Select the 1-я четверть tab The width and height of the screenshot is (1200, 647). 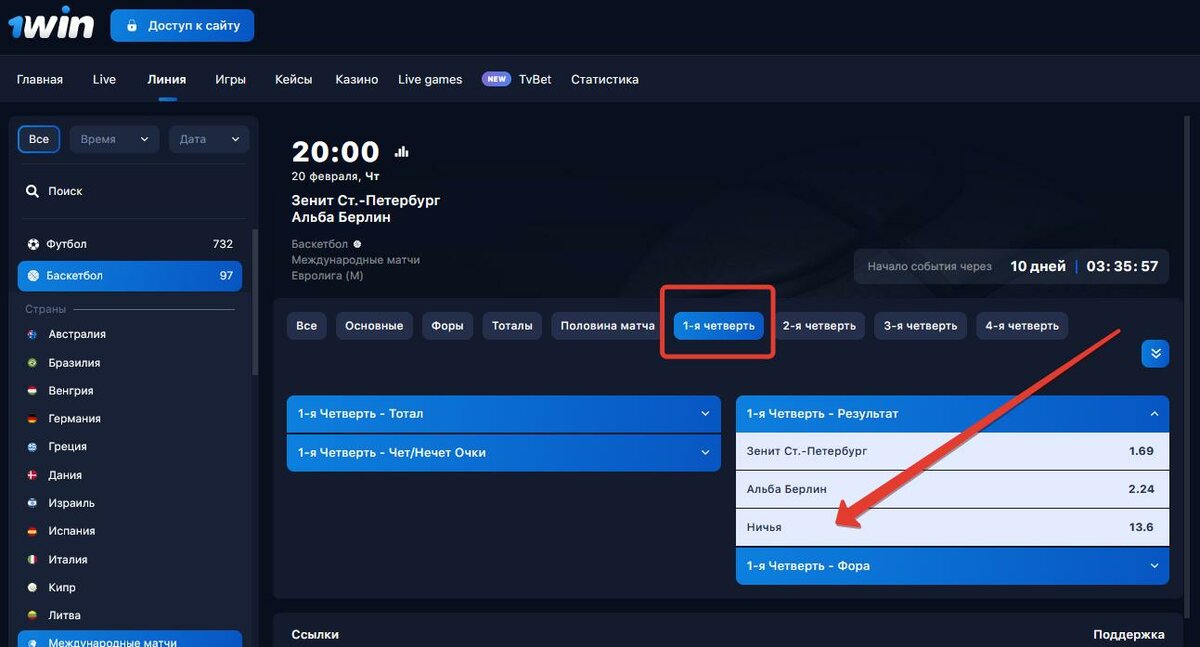pyautogui.click(x=719, y=326)
